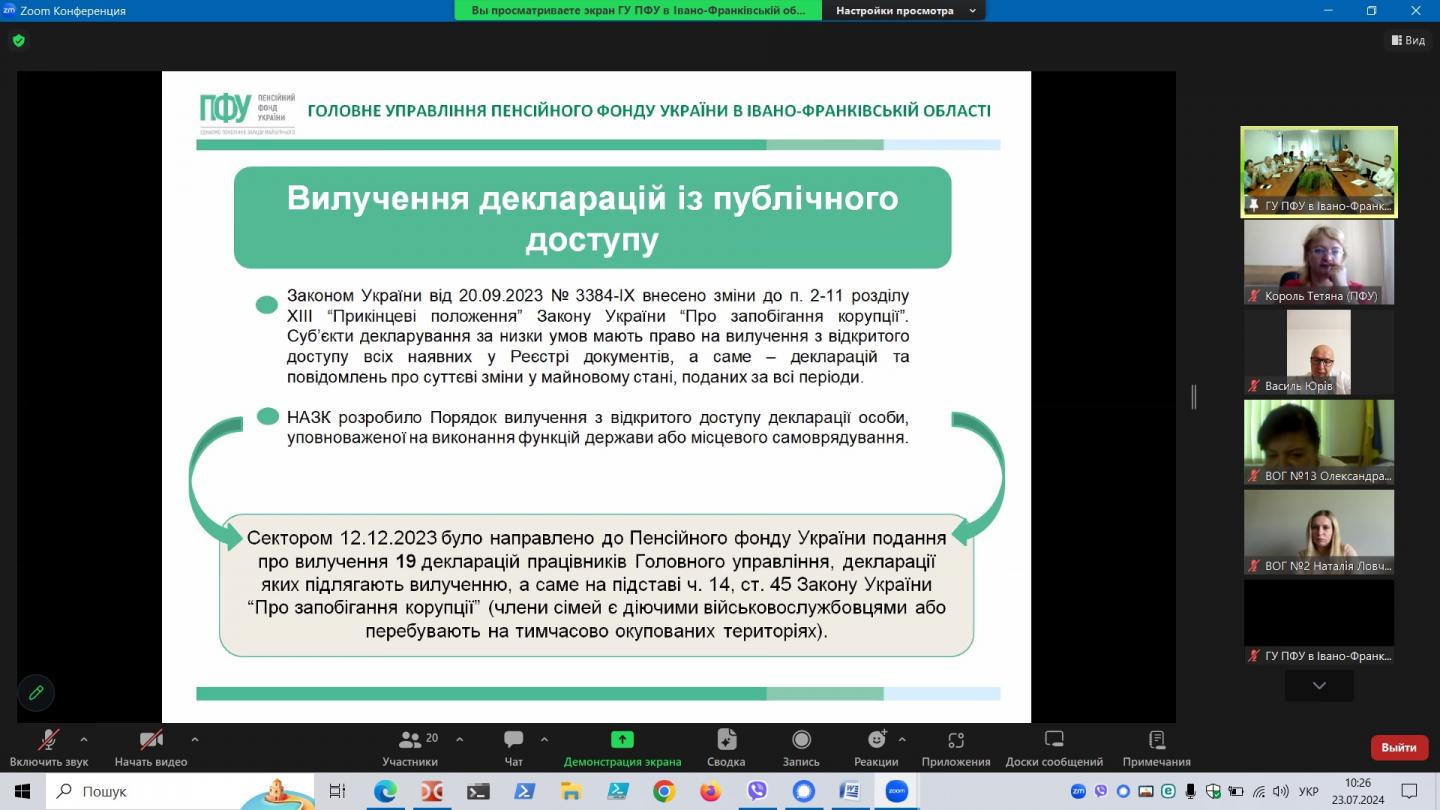This screenshot has width=1440, height=810.
Task: Click the green encryption shield icon
Action: click(x=19, y=41)
